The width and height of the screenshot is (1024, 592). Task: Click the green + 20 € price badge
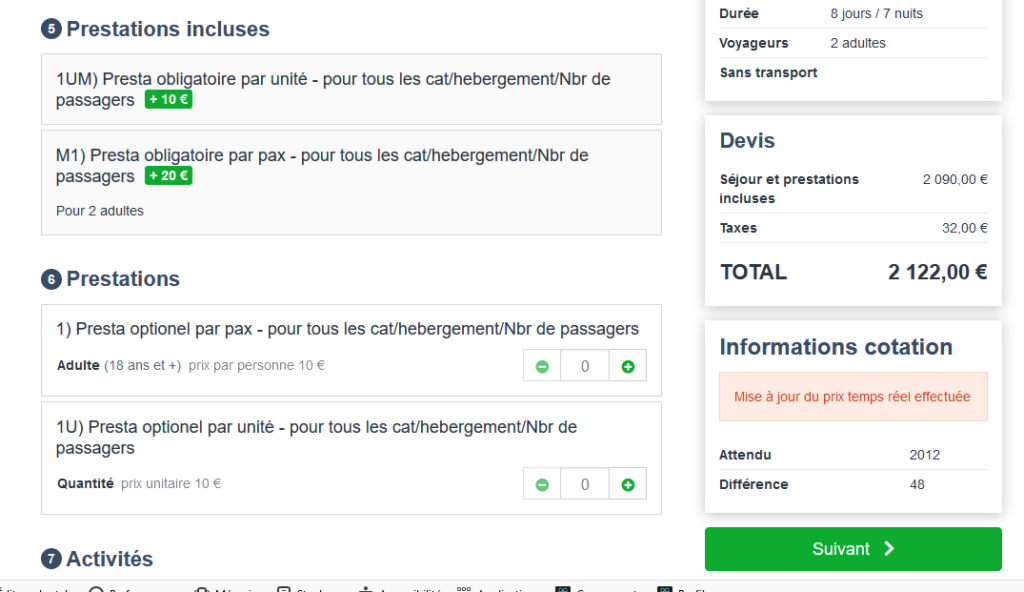[x=168, y=177]
